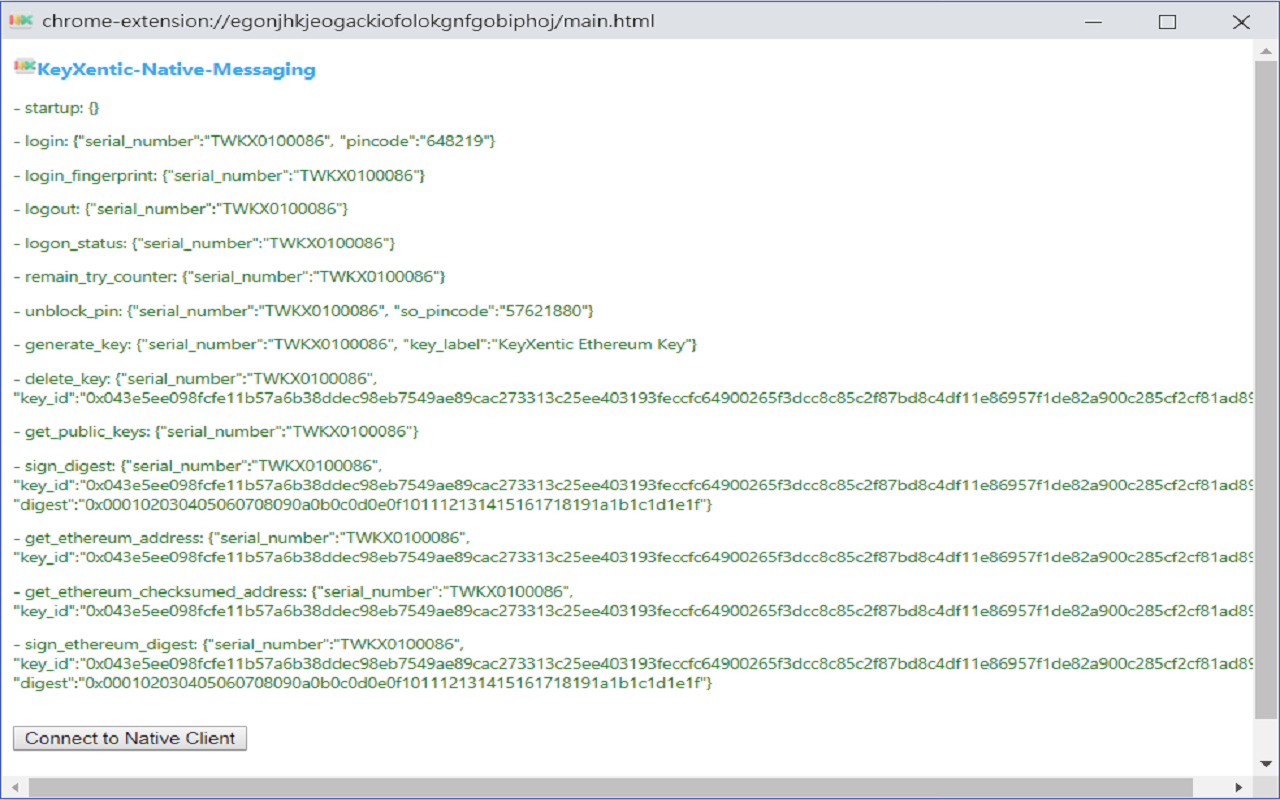
Task: Minimize the extension window
Action: (x=1094, y=21)
